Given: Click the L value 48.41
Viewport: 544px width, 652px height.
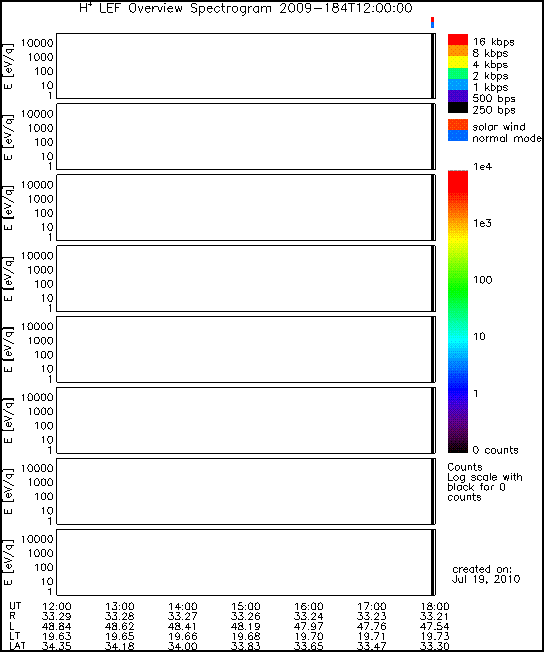Looking at the screenshot, I should coord(183,626).
